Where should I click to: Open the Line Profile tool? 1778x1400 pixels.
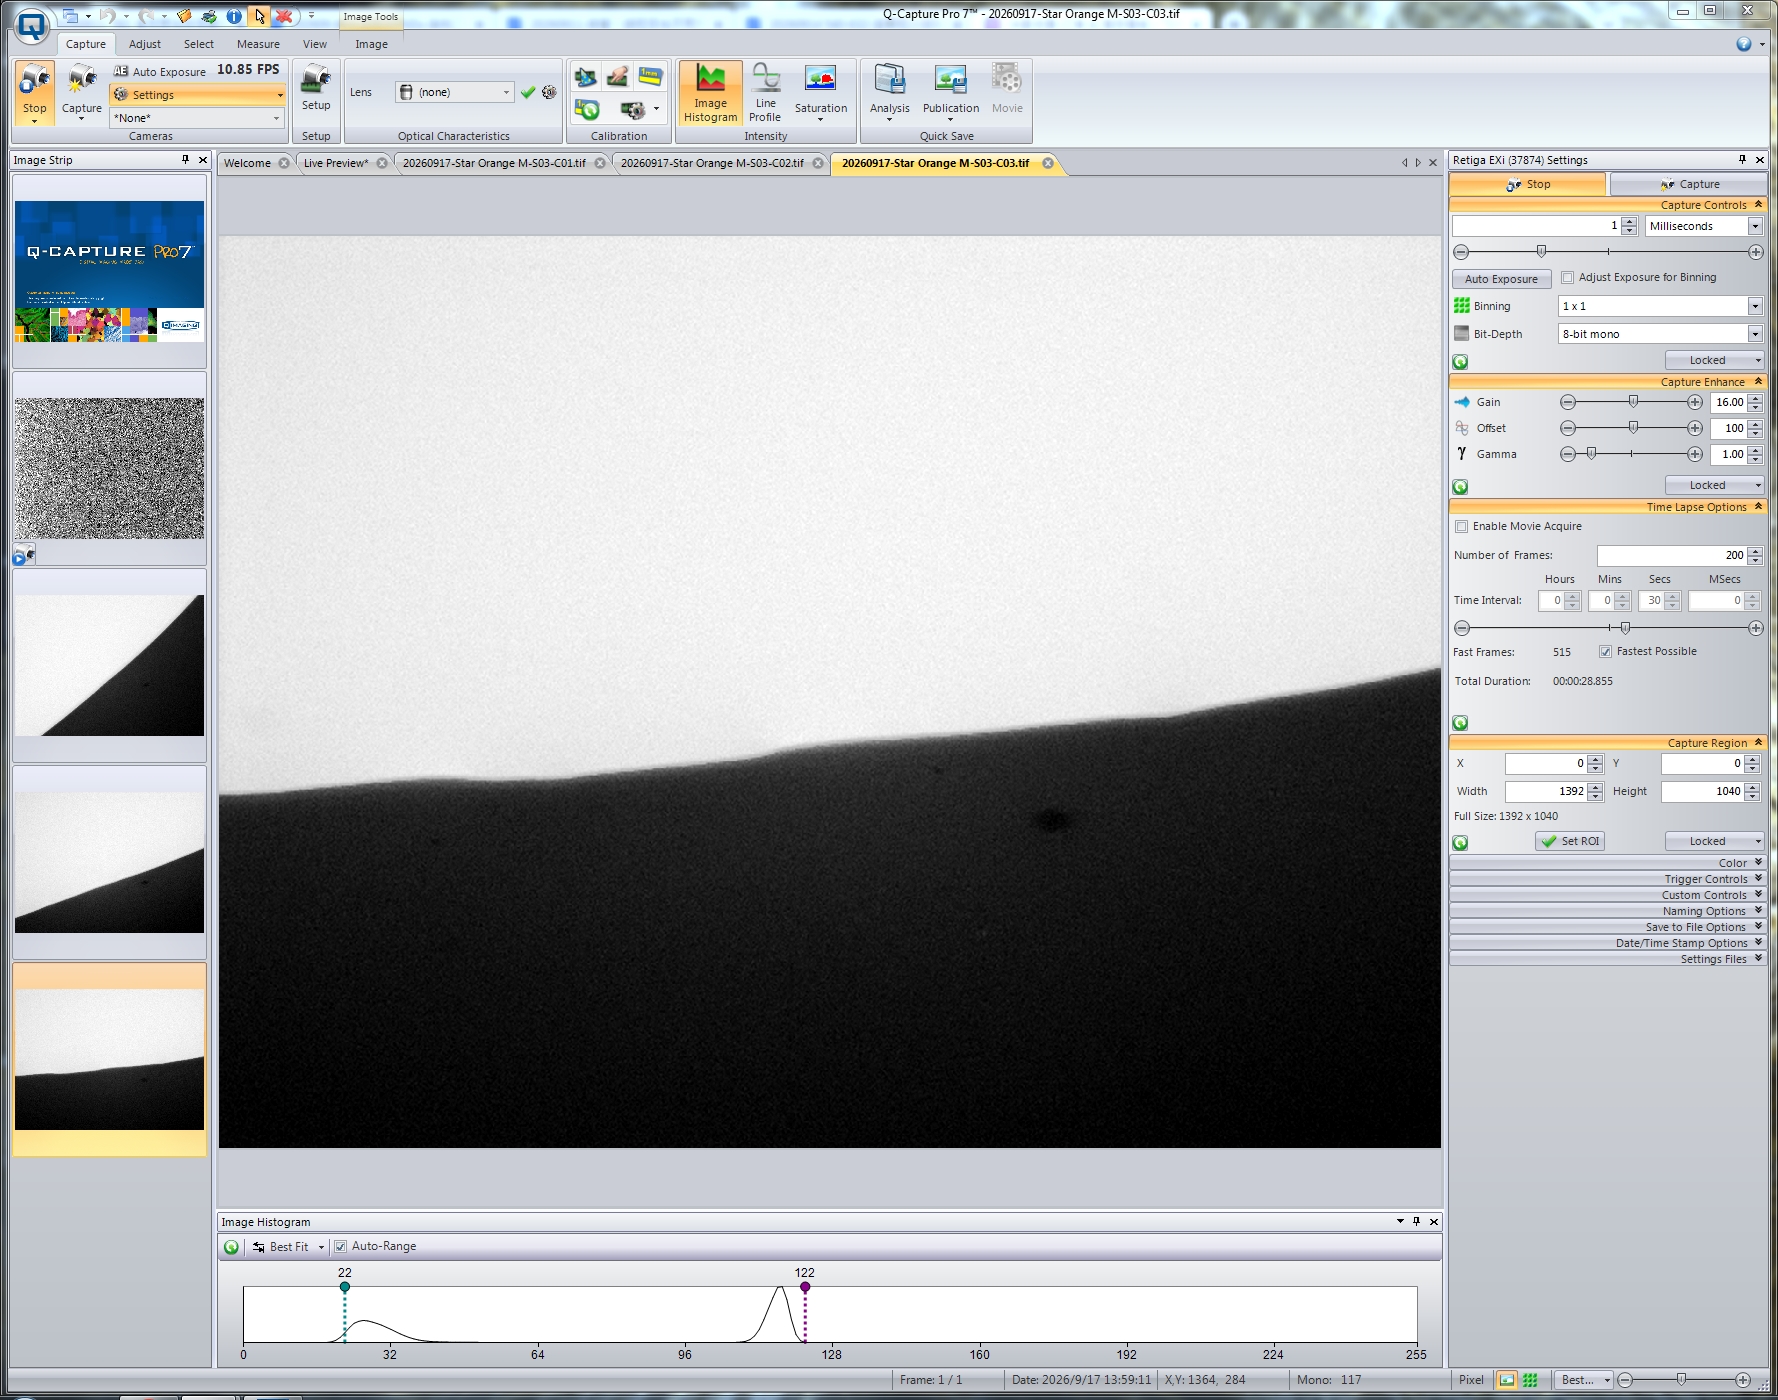pos(765,93)
